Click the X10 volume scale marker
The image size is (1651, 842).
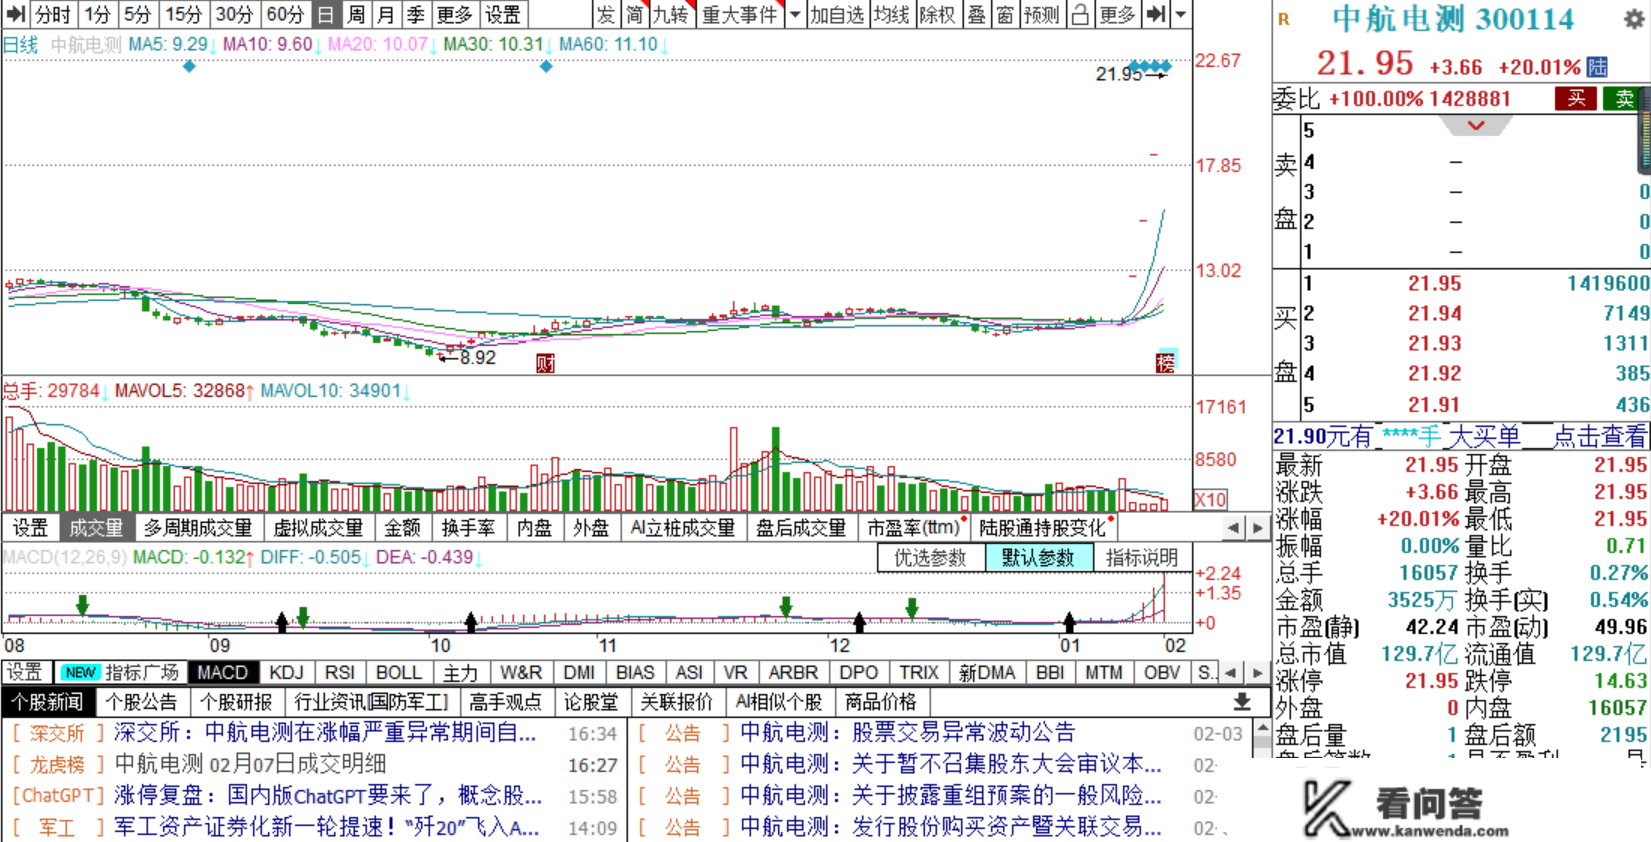tap(1211, 500)
